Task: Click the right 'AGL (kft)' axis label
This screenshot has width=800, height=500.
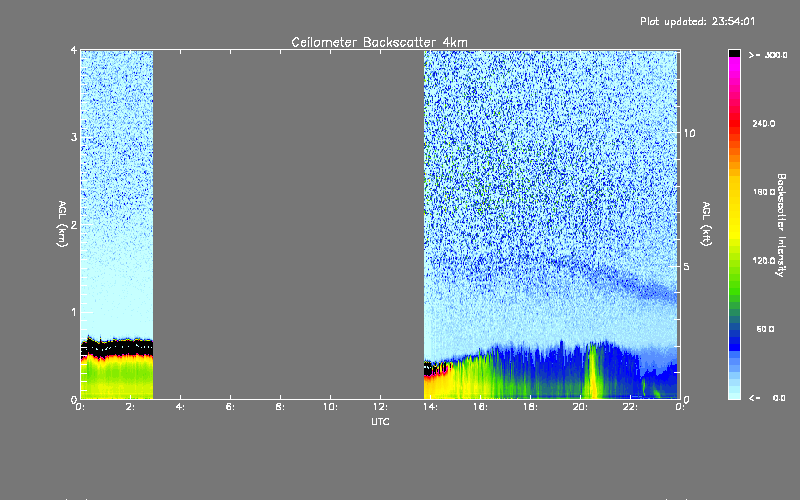Action: click(707, 224)
